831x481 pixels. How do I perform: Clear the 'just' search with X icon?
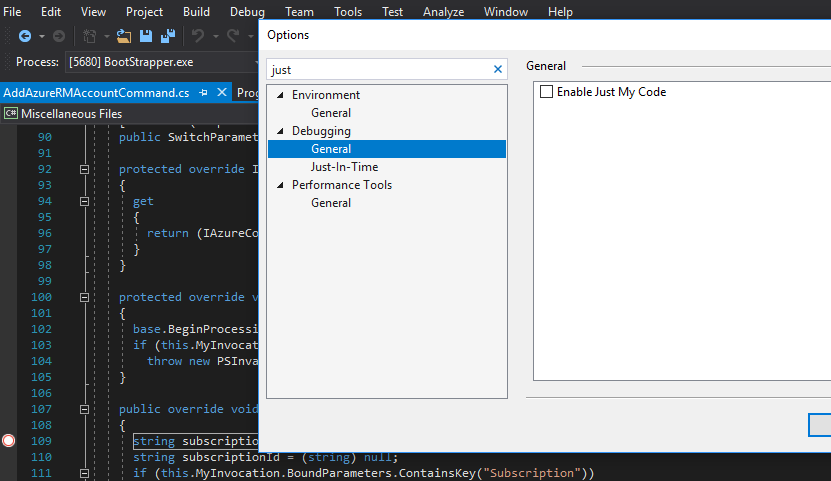(x=498, y=69)
